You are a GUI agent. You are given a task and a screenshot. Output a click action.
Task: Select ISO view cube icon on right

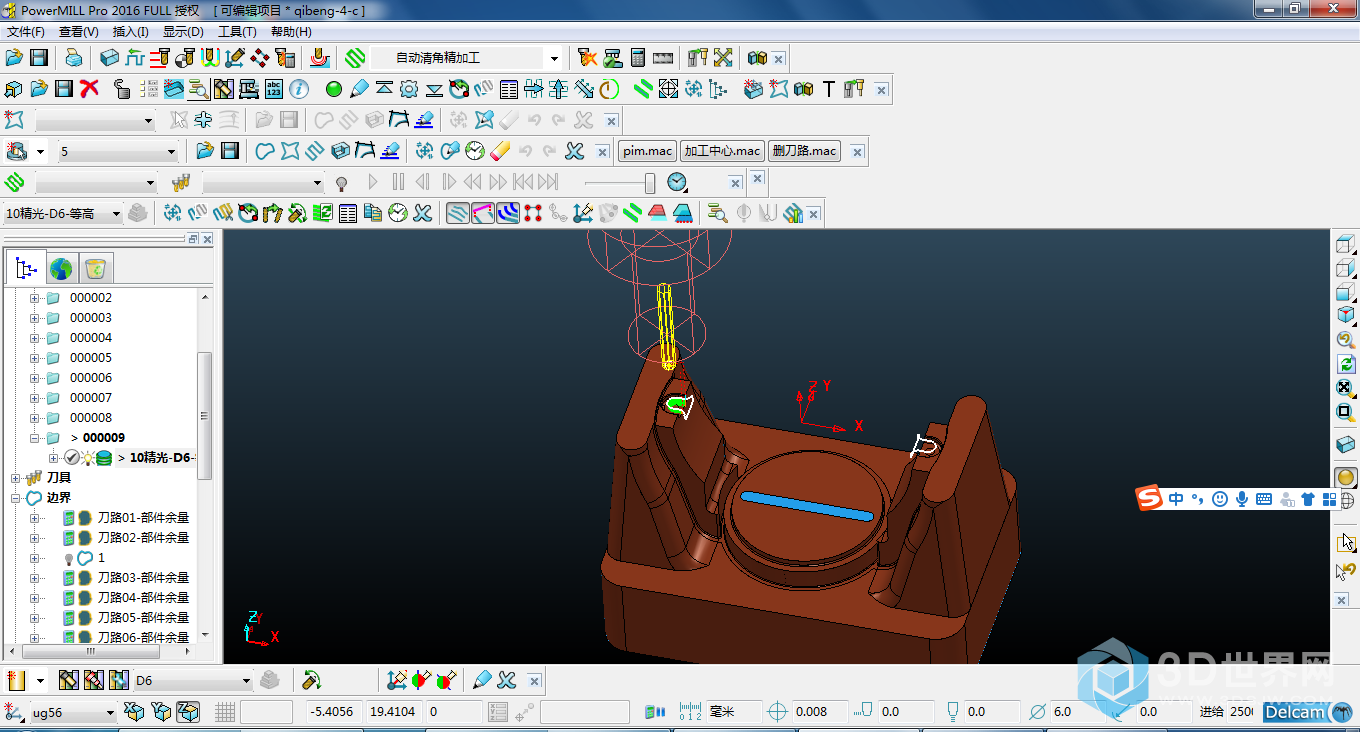1345,317
